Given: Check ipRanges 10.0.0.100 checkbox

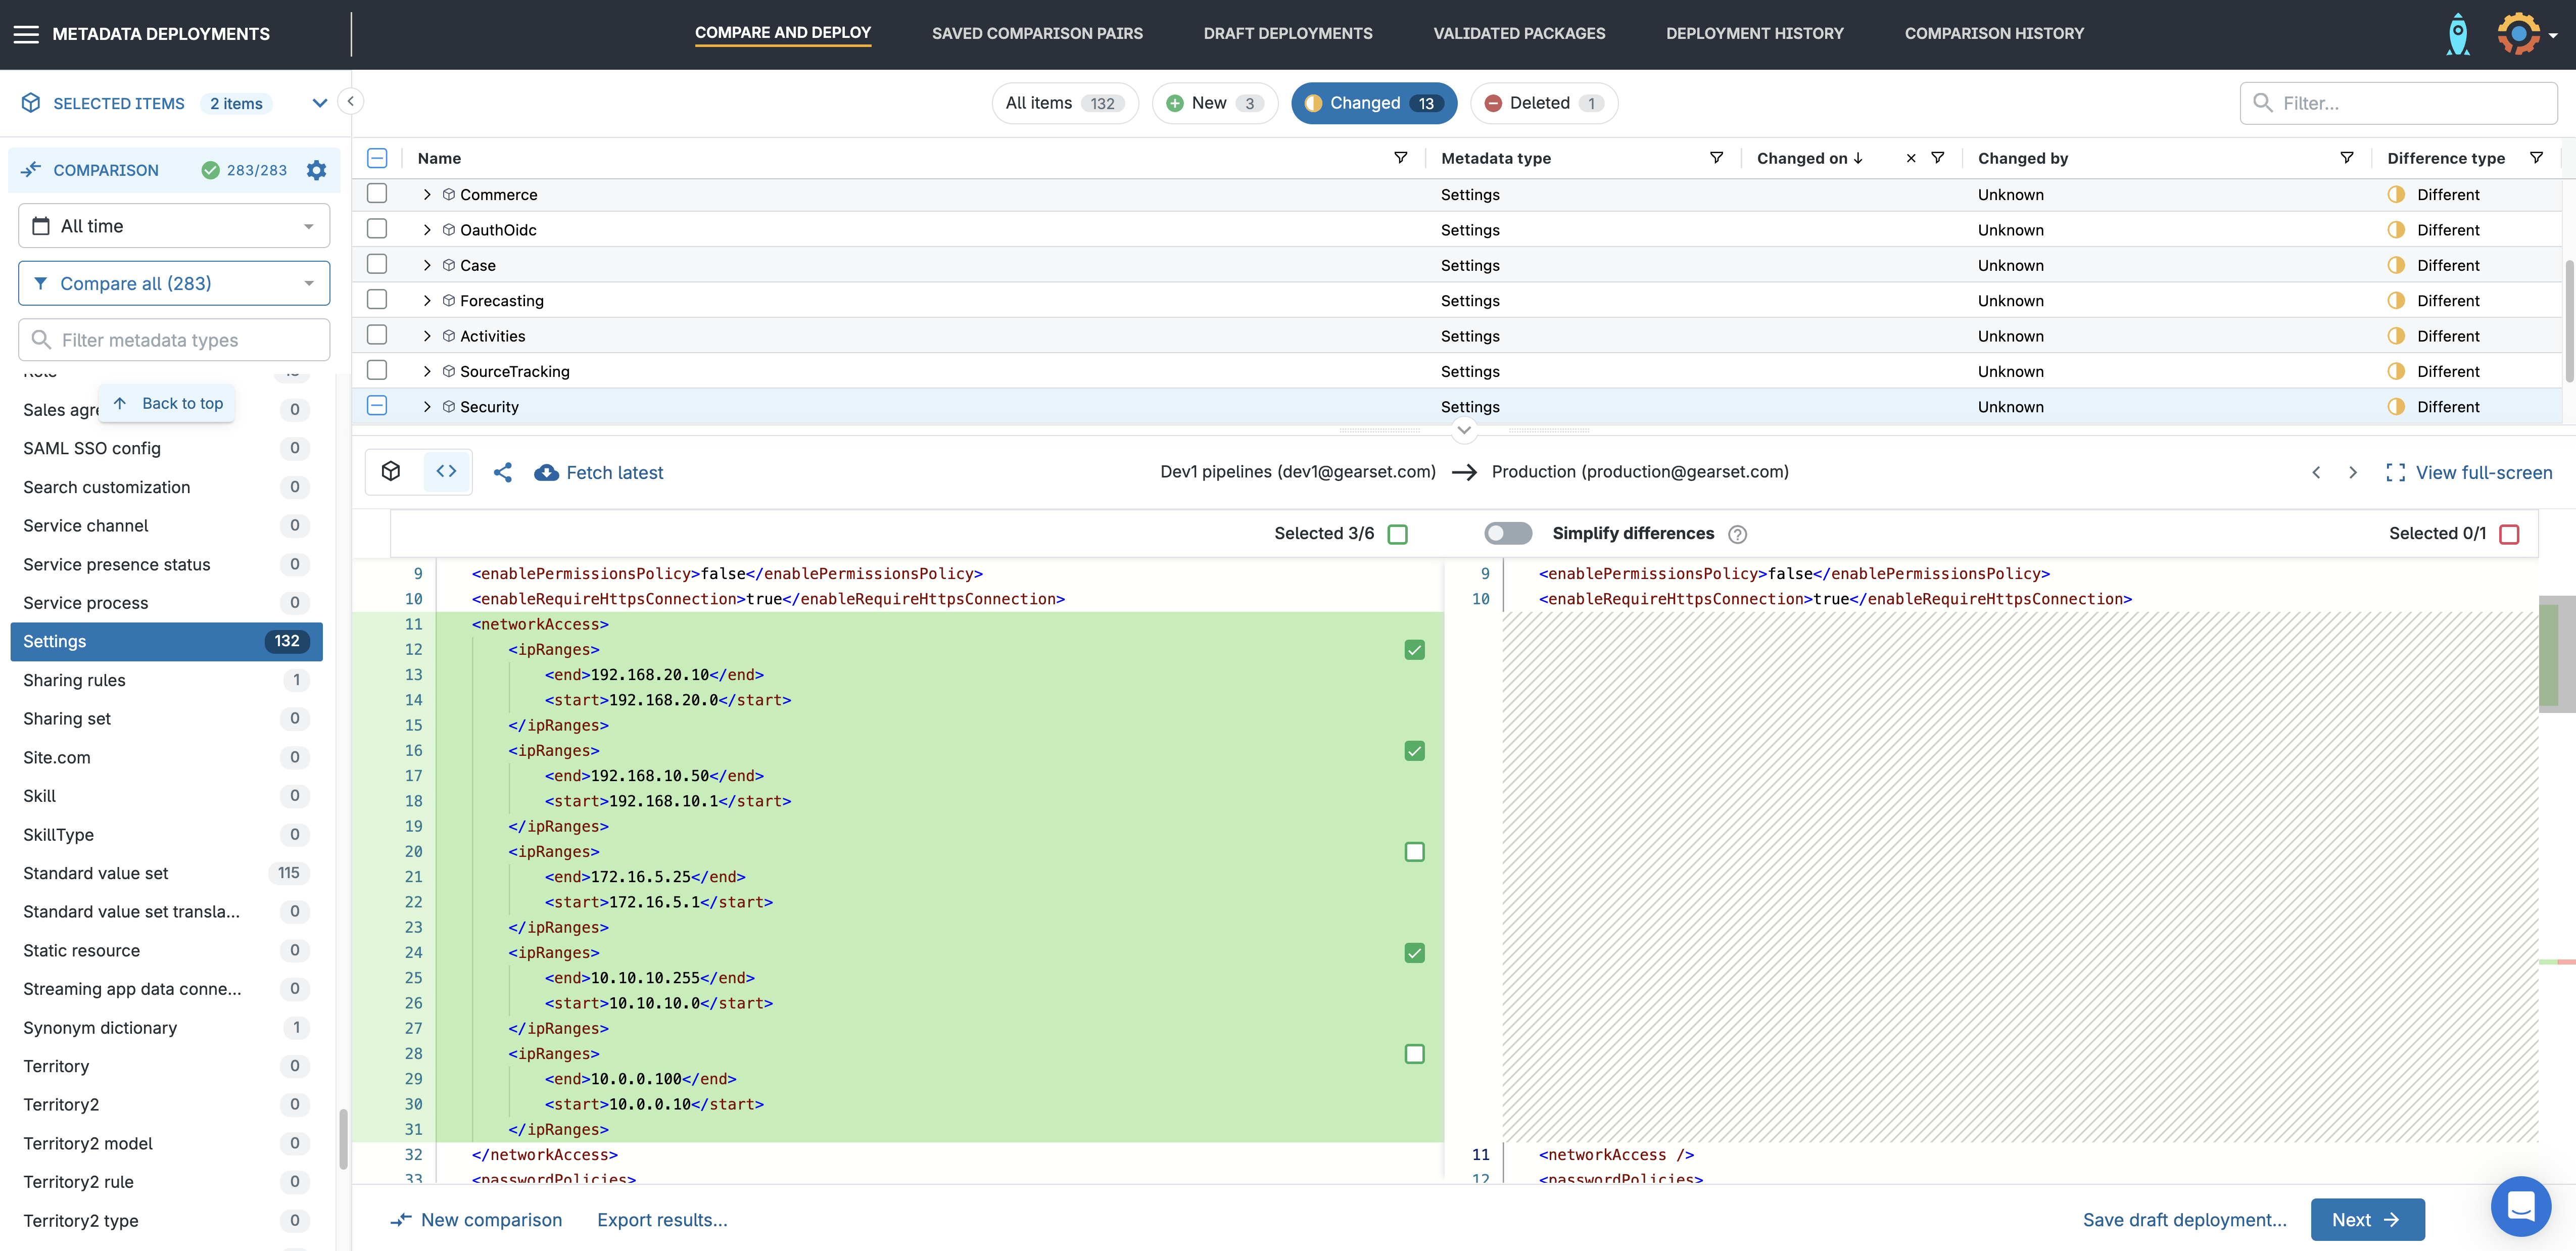Looking at the screenshot, I should point(1414,1054).
